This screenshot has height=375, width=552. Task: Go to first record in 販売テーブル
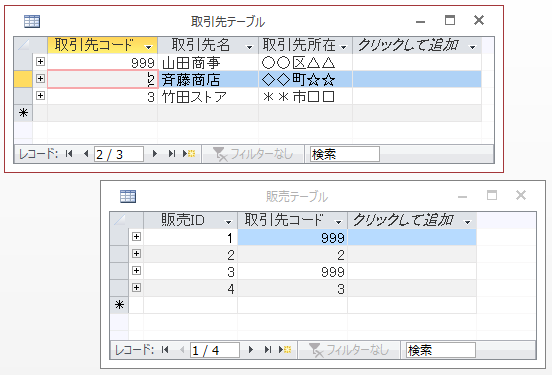click(x=165, y=350)
